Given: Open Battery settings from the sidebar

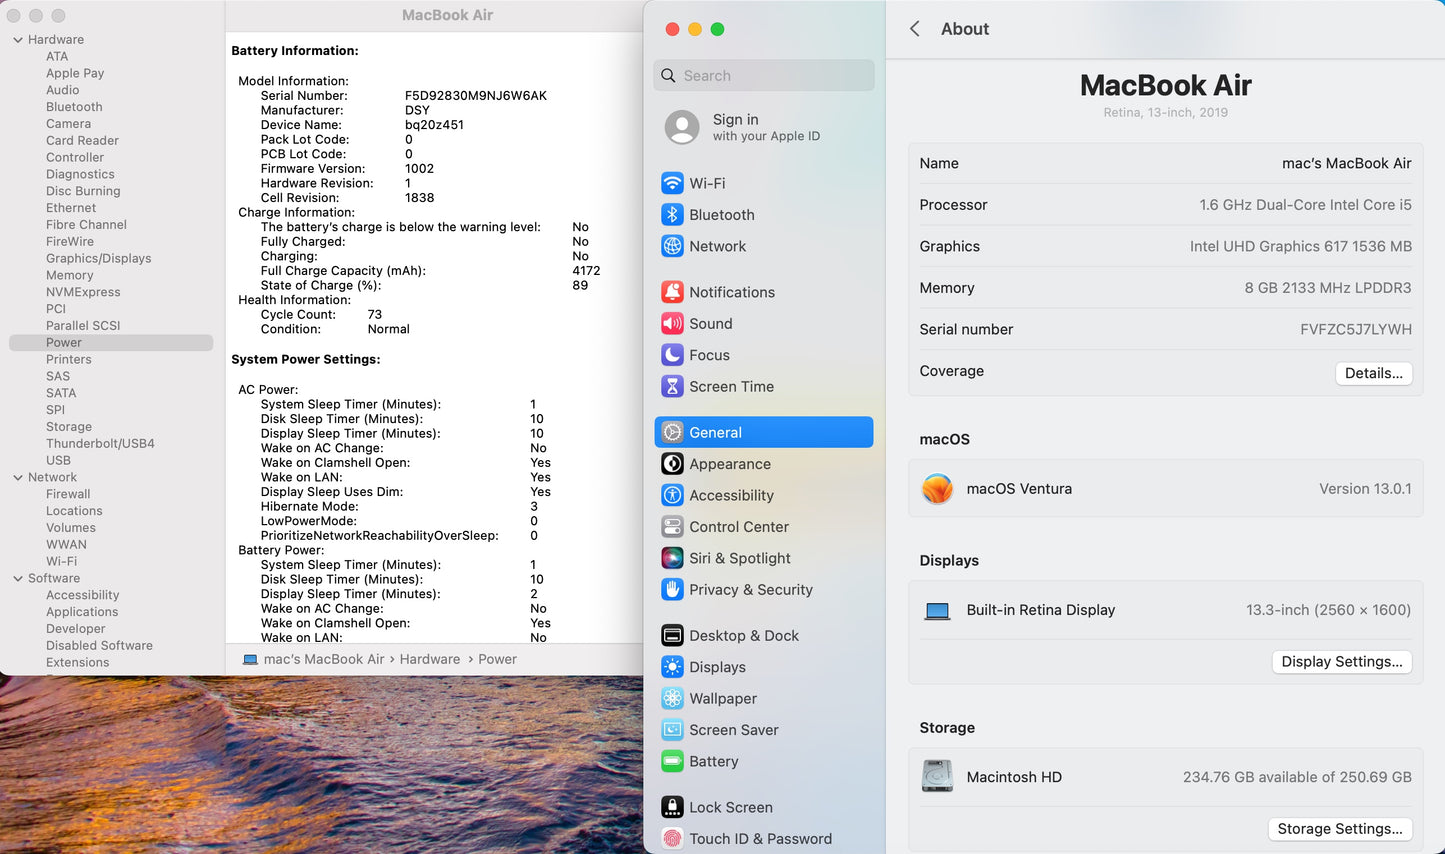Looking at the screenshot, I should point(714,761).
